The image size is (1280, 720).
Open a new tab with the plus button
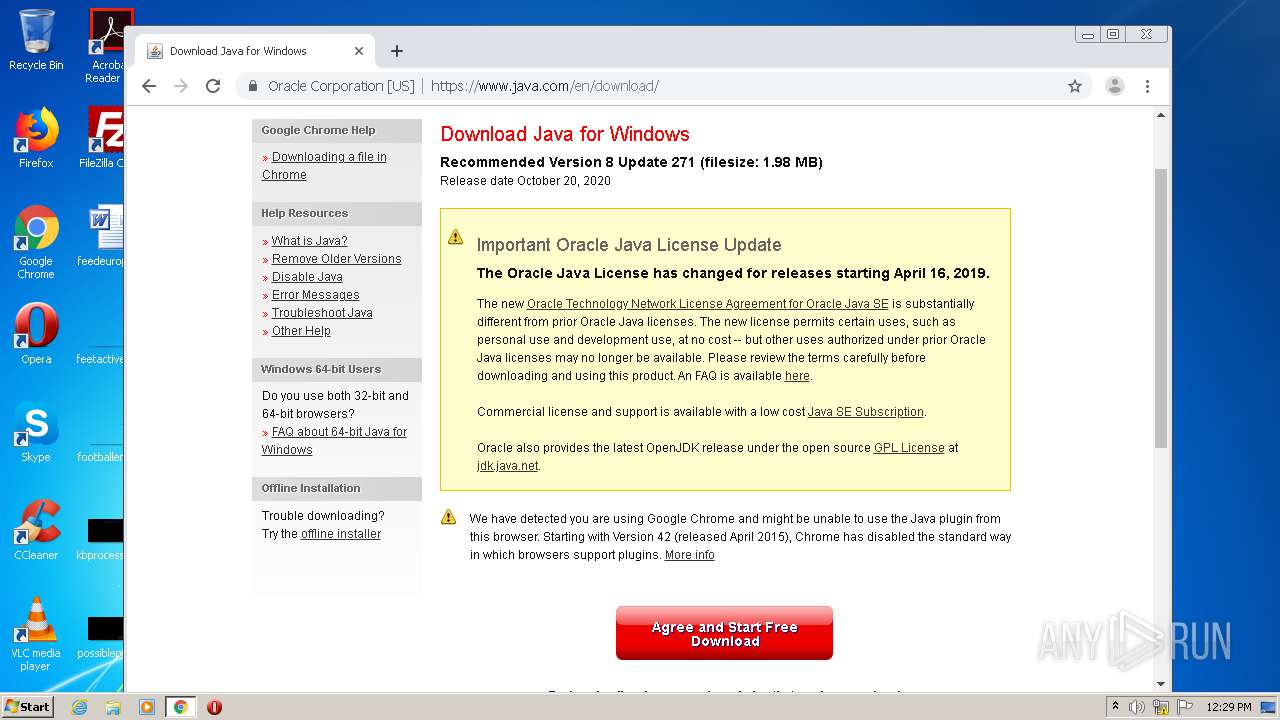397,51
